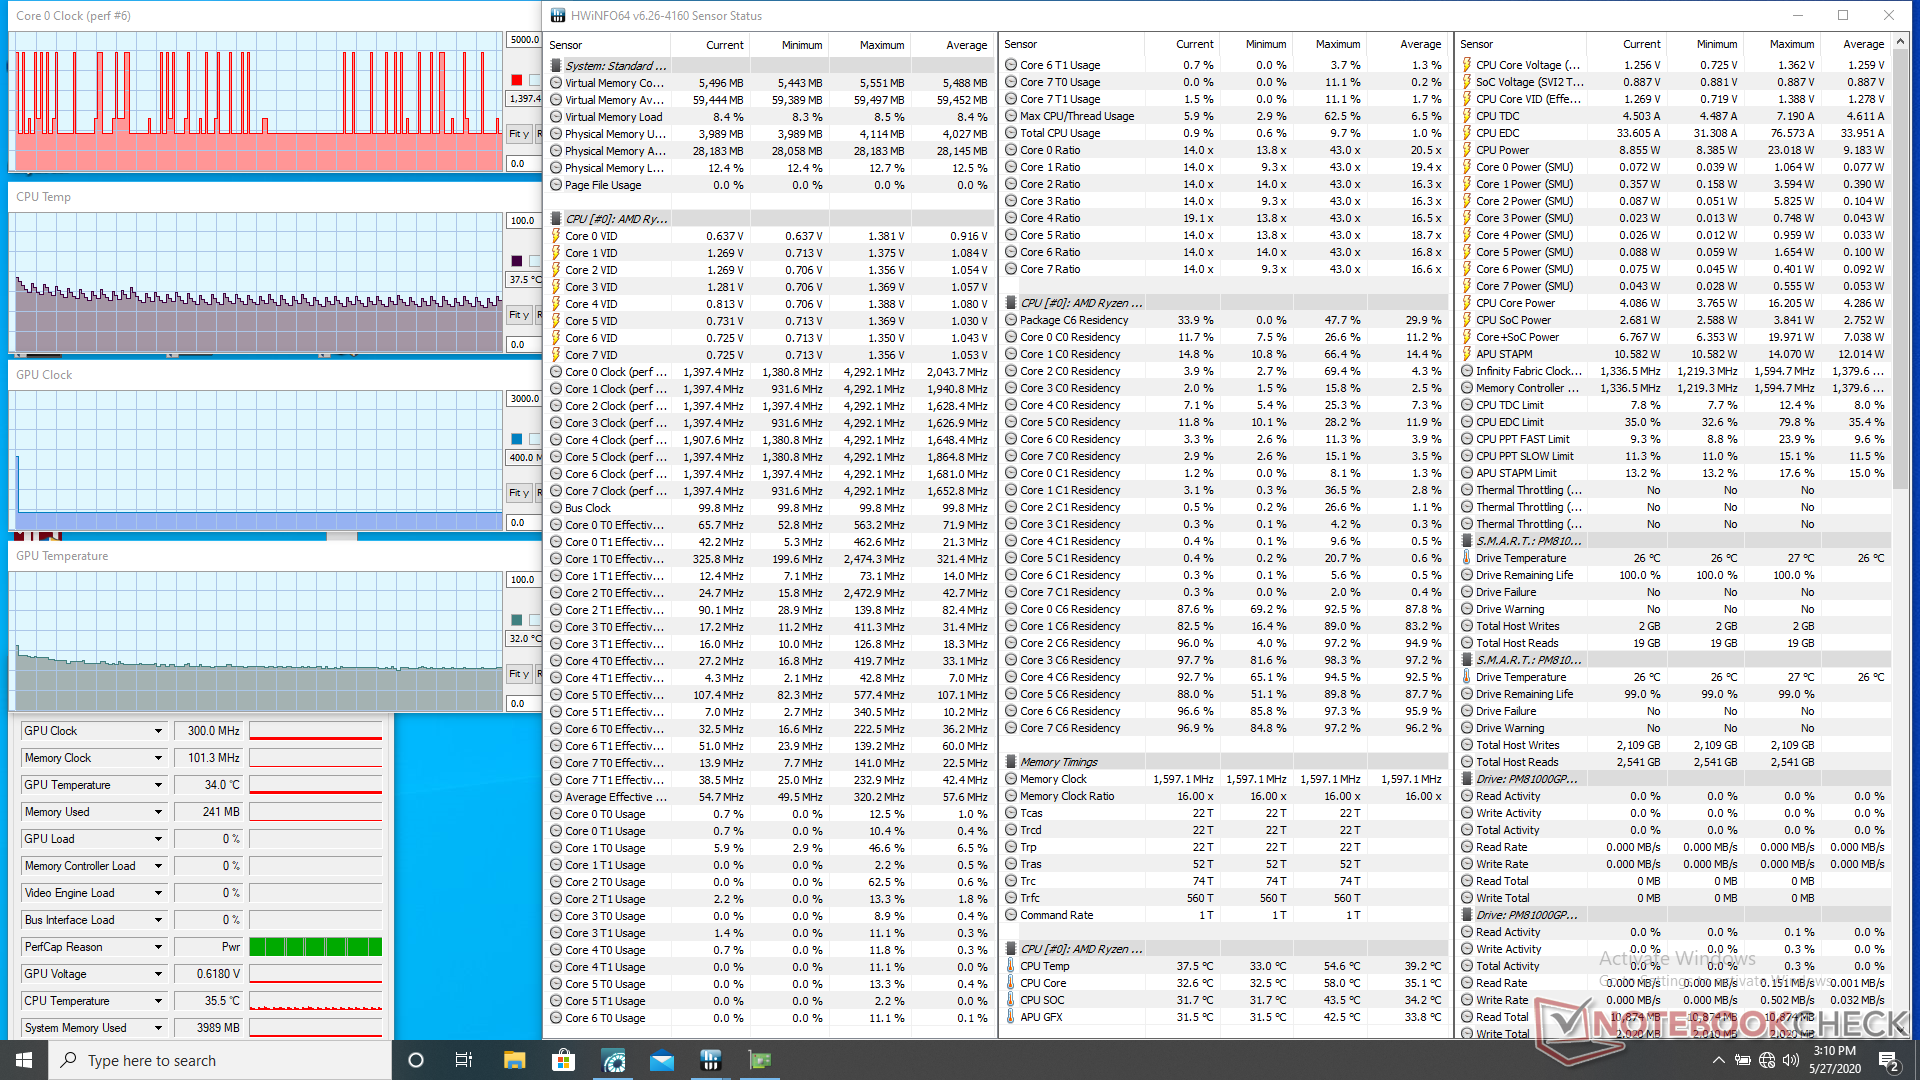Select the CPU PPT FAST Limit row
This screenshot has height=1080, width=1920.
coord(1675,439)
